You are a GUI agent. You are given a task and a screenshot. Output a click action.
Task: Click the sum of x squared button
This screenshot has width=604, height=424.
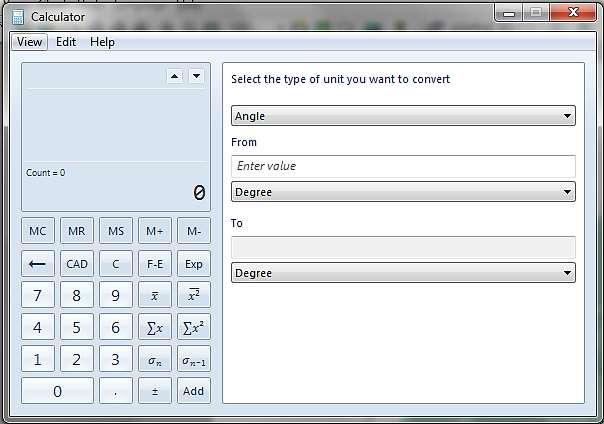point(194,327)
